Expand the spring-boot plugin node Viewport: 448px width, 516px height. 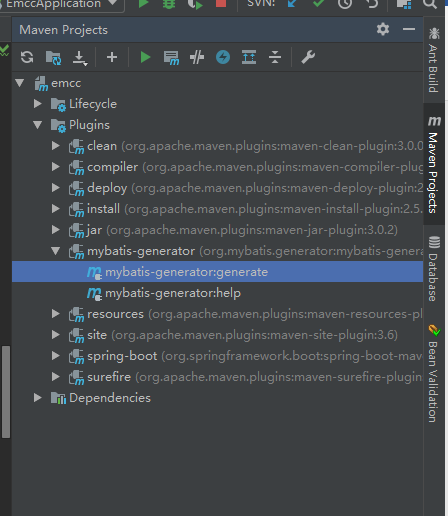[56, 356]
